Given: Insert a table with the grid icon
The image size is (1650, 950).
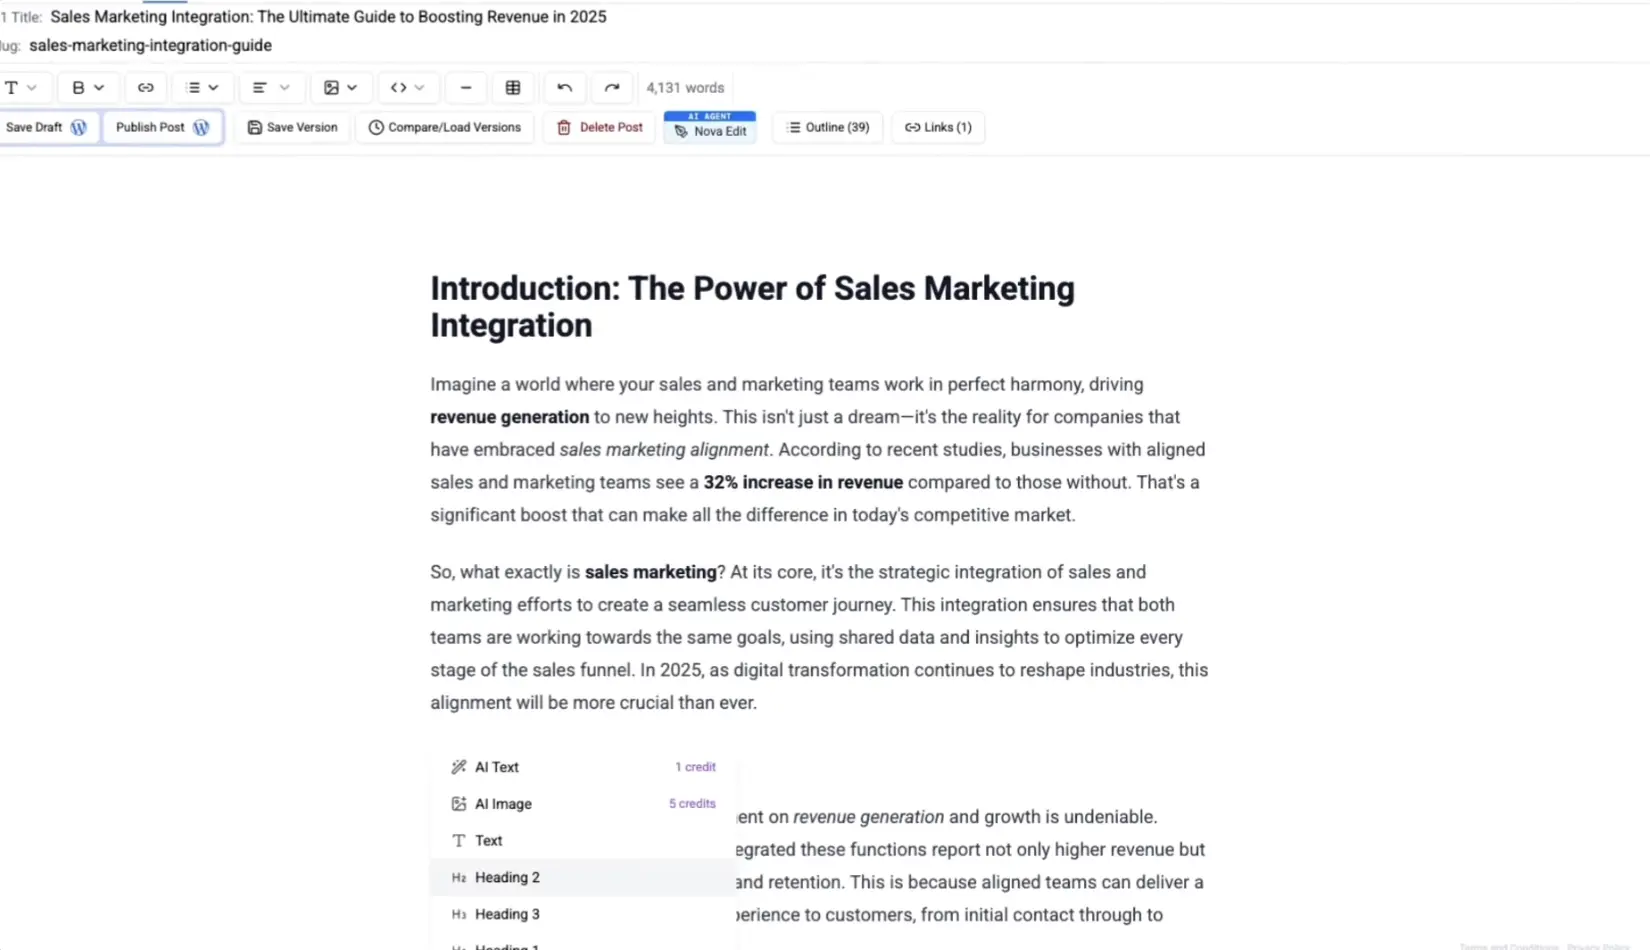Looking at the screenshot, I should click(x=513, y=88).
